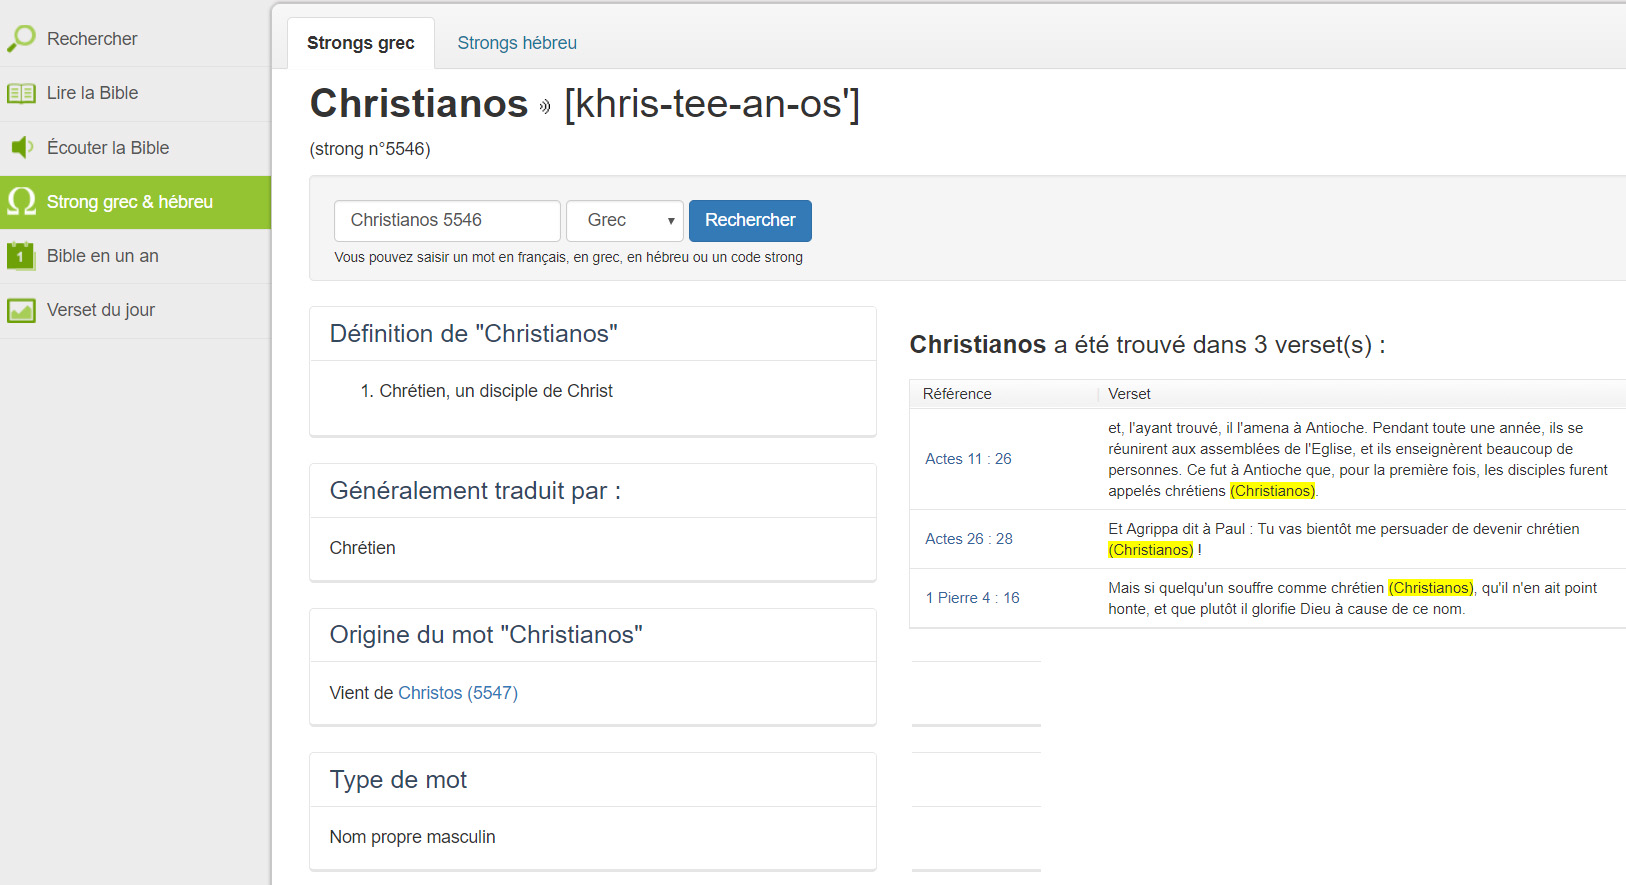1626x885 pixels.
Task: Follow the Christos (5547) origin link
Action: pos(457,693)
